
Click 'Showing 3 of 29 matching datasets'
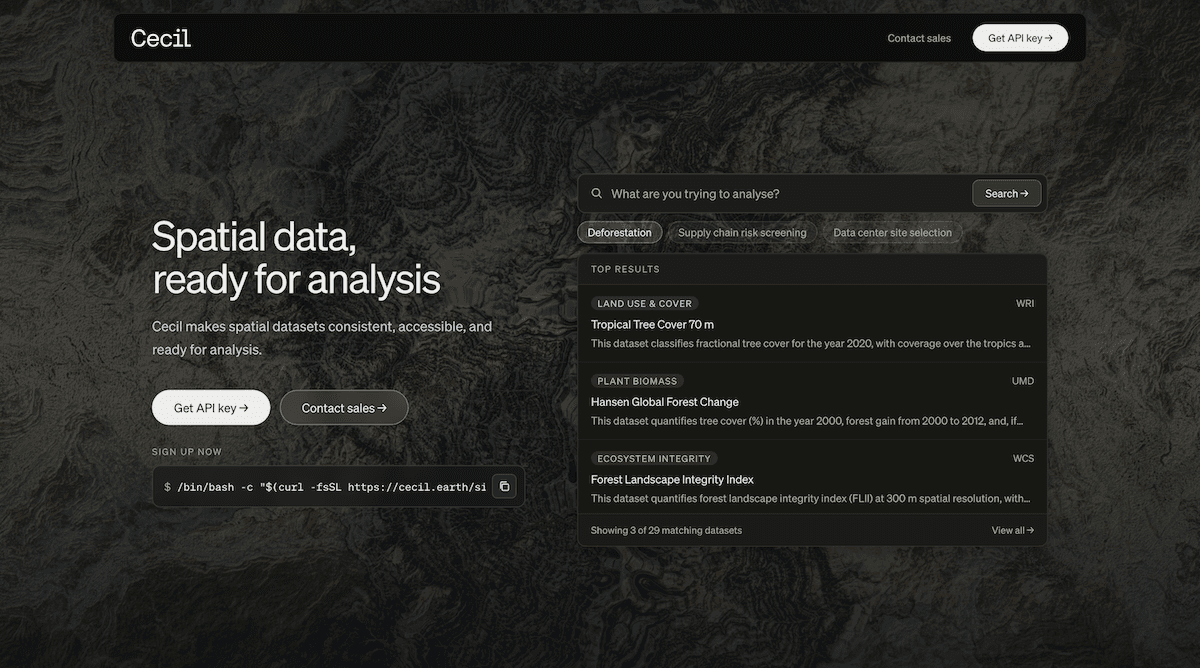click(x=666, y=530)
